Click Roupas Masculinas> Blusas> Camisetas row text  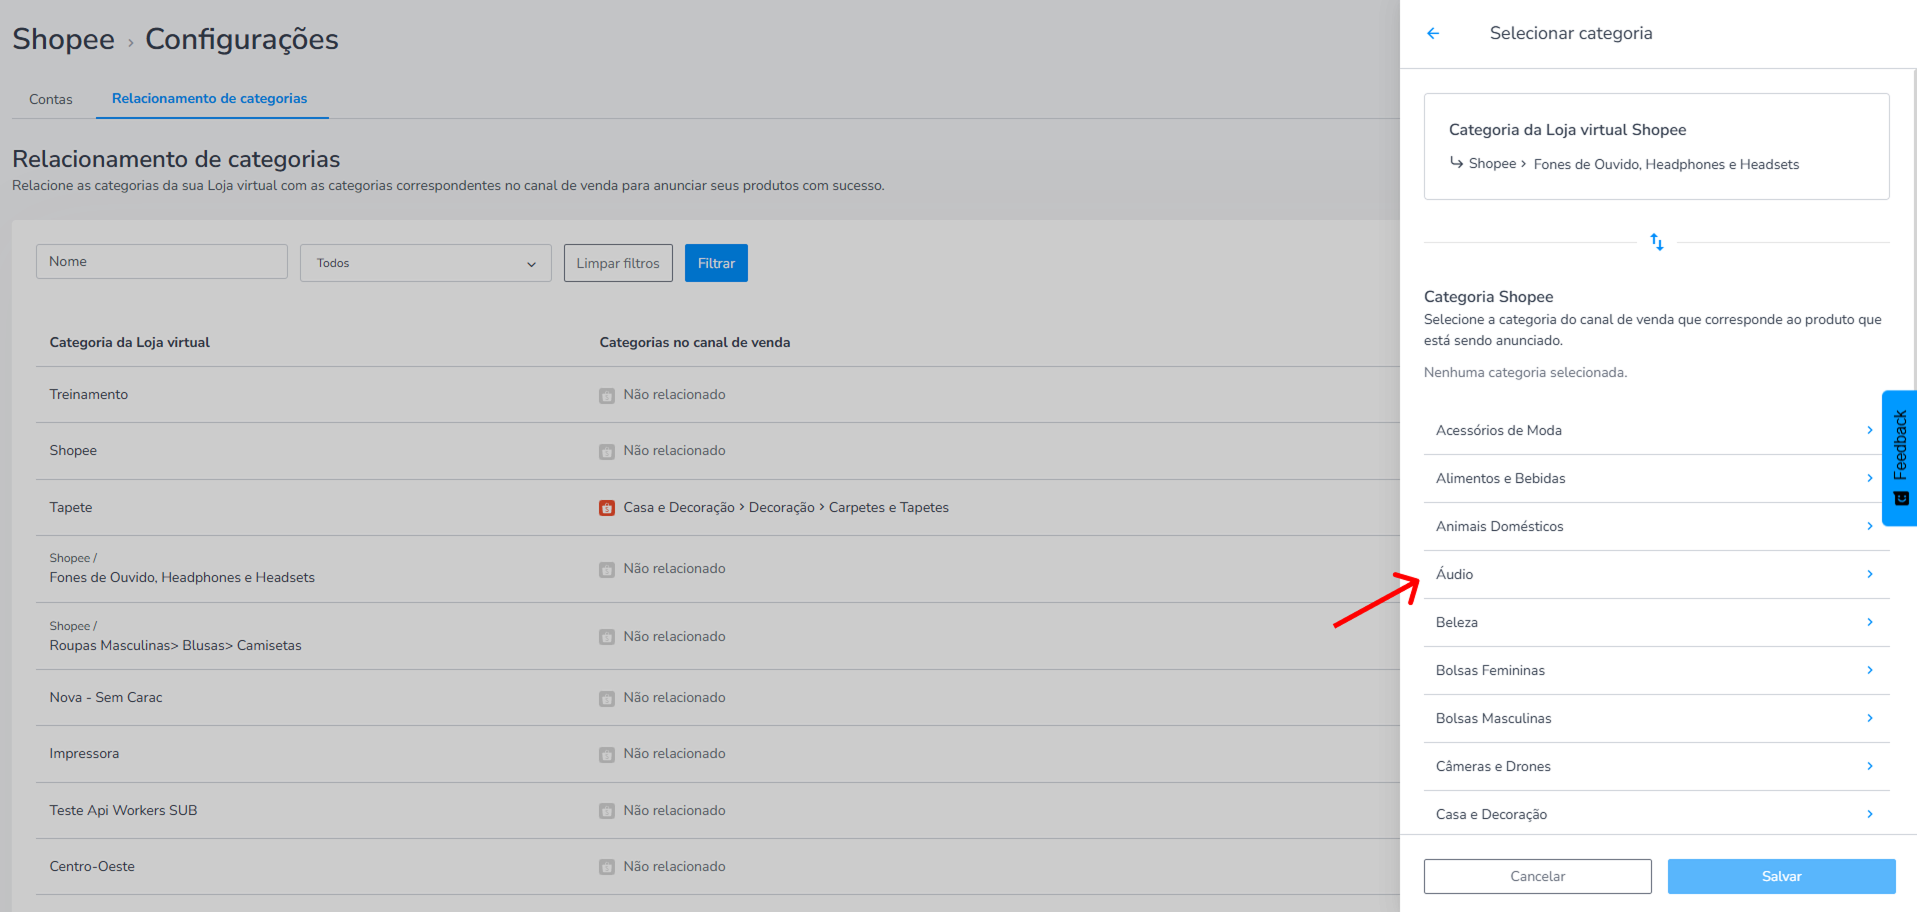point(175,645)
